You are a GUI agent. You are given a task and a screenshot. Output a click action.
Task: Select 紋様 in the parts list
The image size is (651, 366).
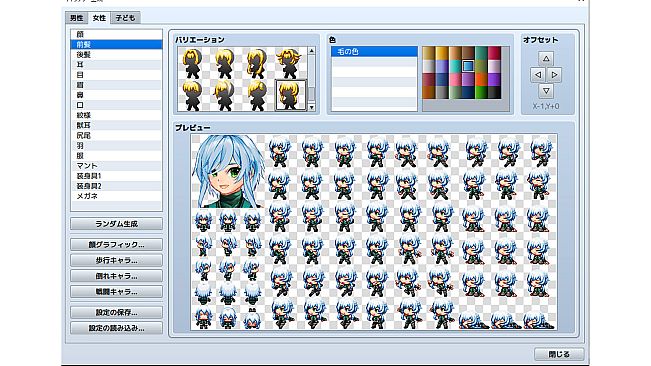(x=116, y=115)
